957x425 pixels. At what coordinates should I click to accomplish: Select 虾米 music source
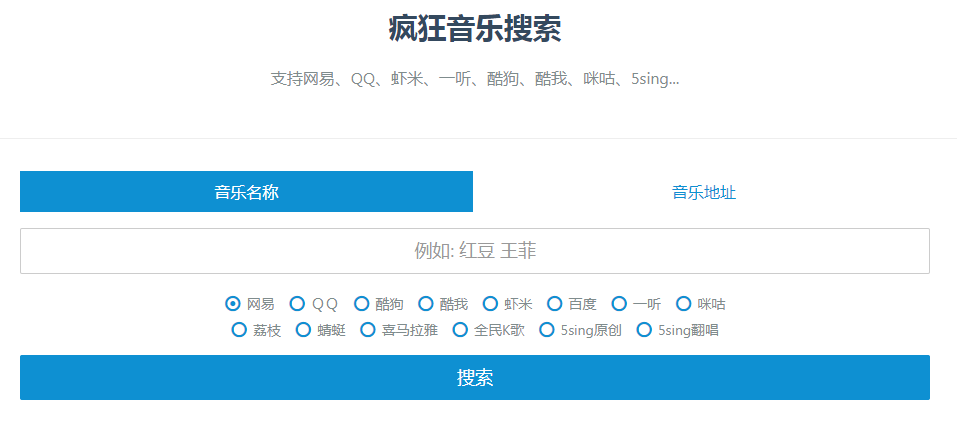pos(490,303)
